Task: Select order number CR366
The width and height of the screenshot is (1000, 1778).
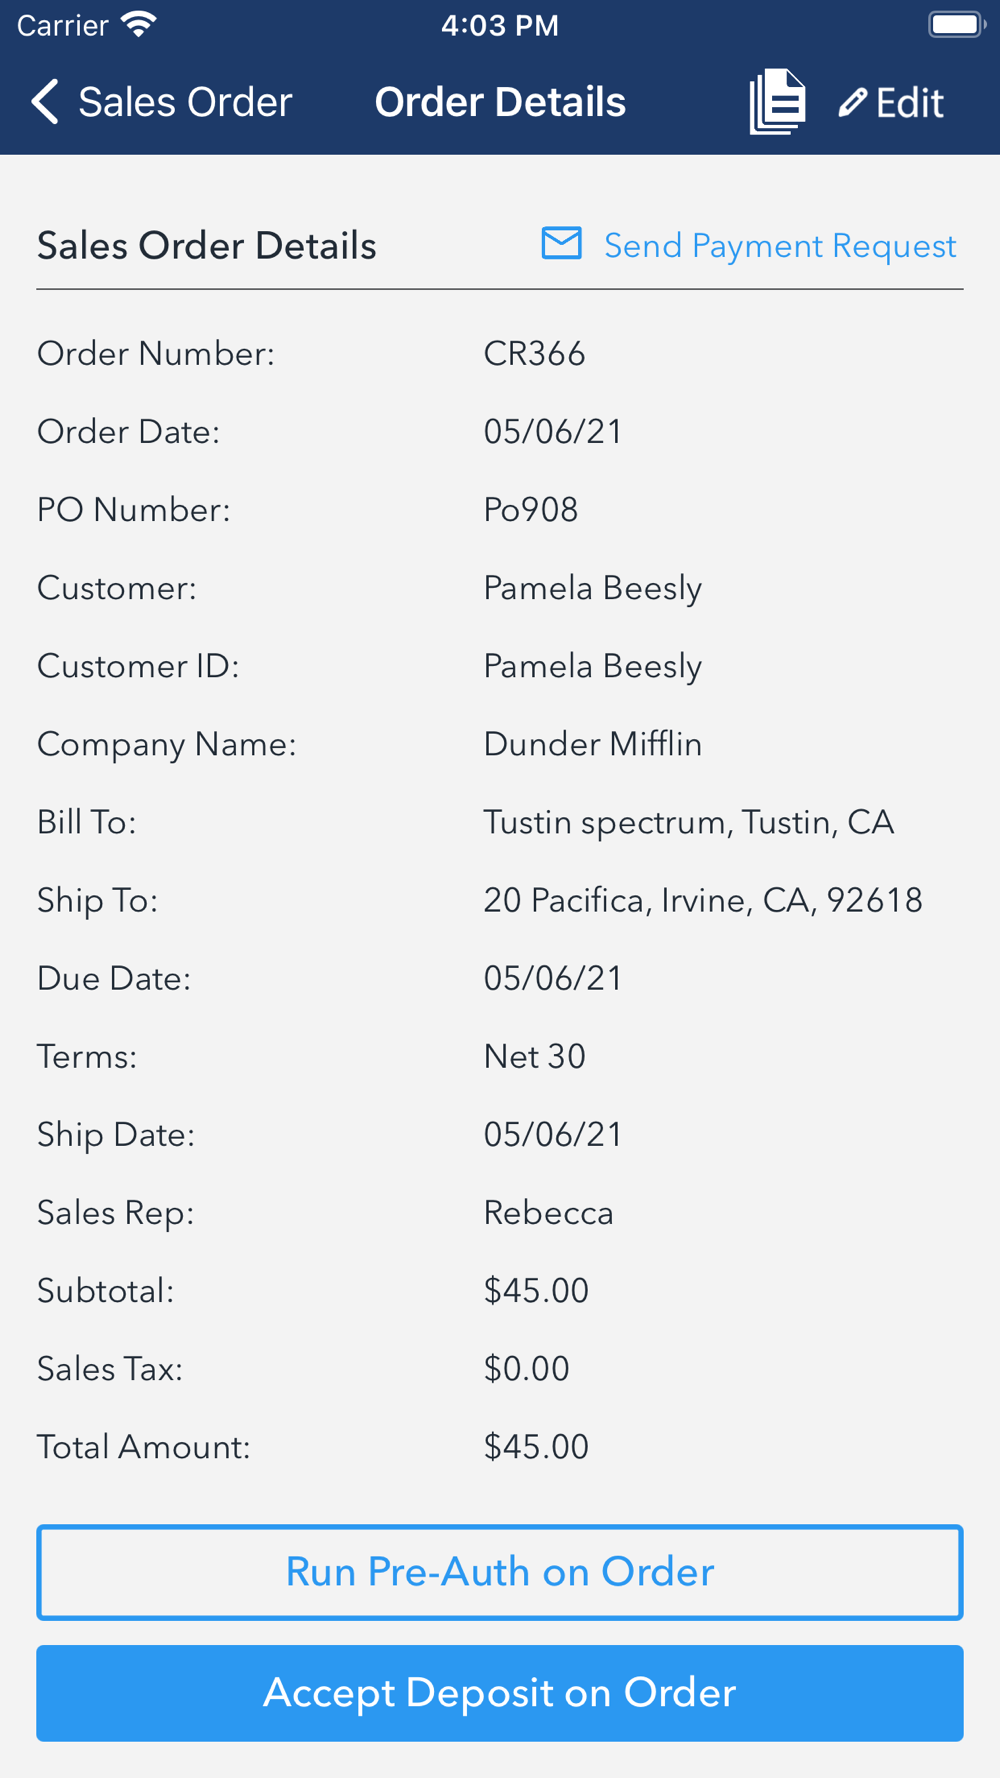Action: click(534, 354)
